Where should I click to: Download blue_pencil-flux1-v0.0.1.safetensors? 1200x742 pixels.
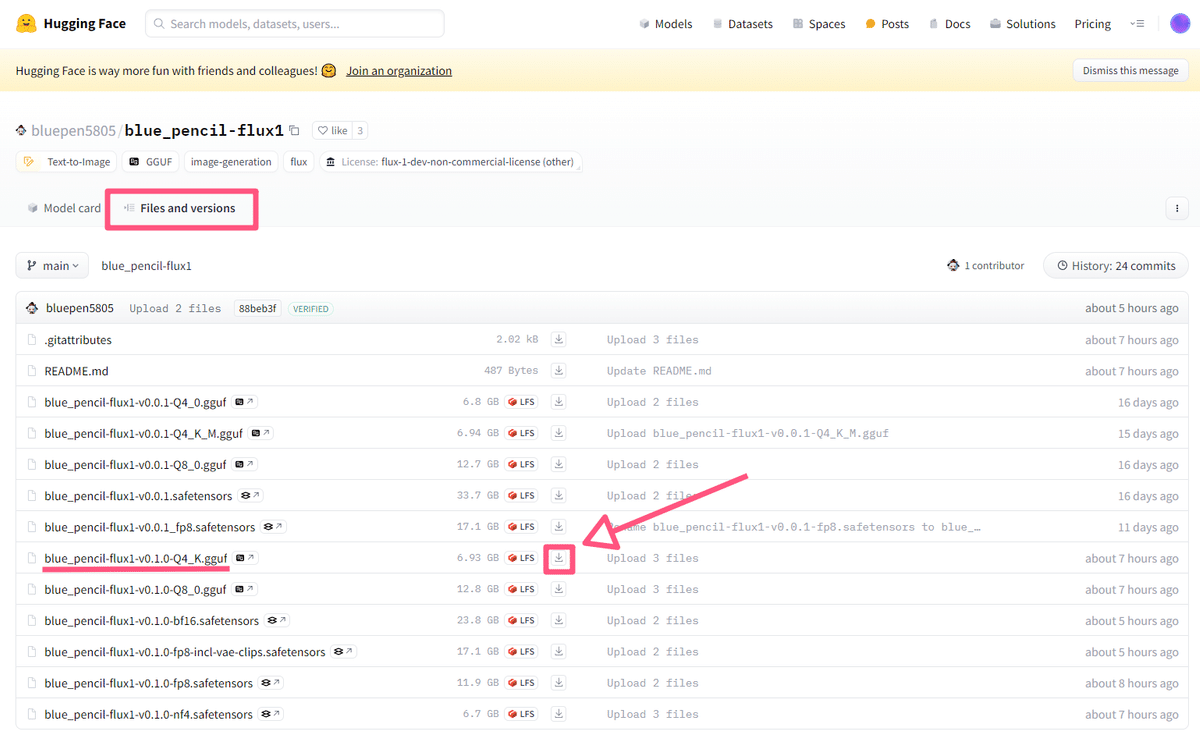559,496
